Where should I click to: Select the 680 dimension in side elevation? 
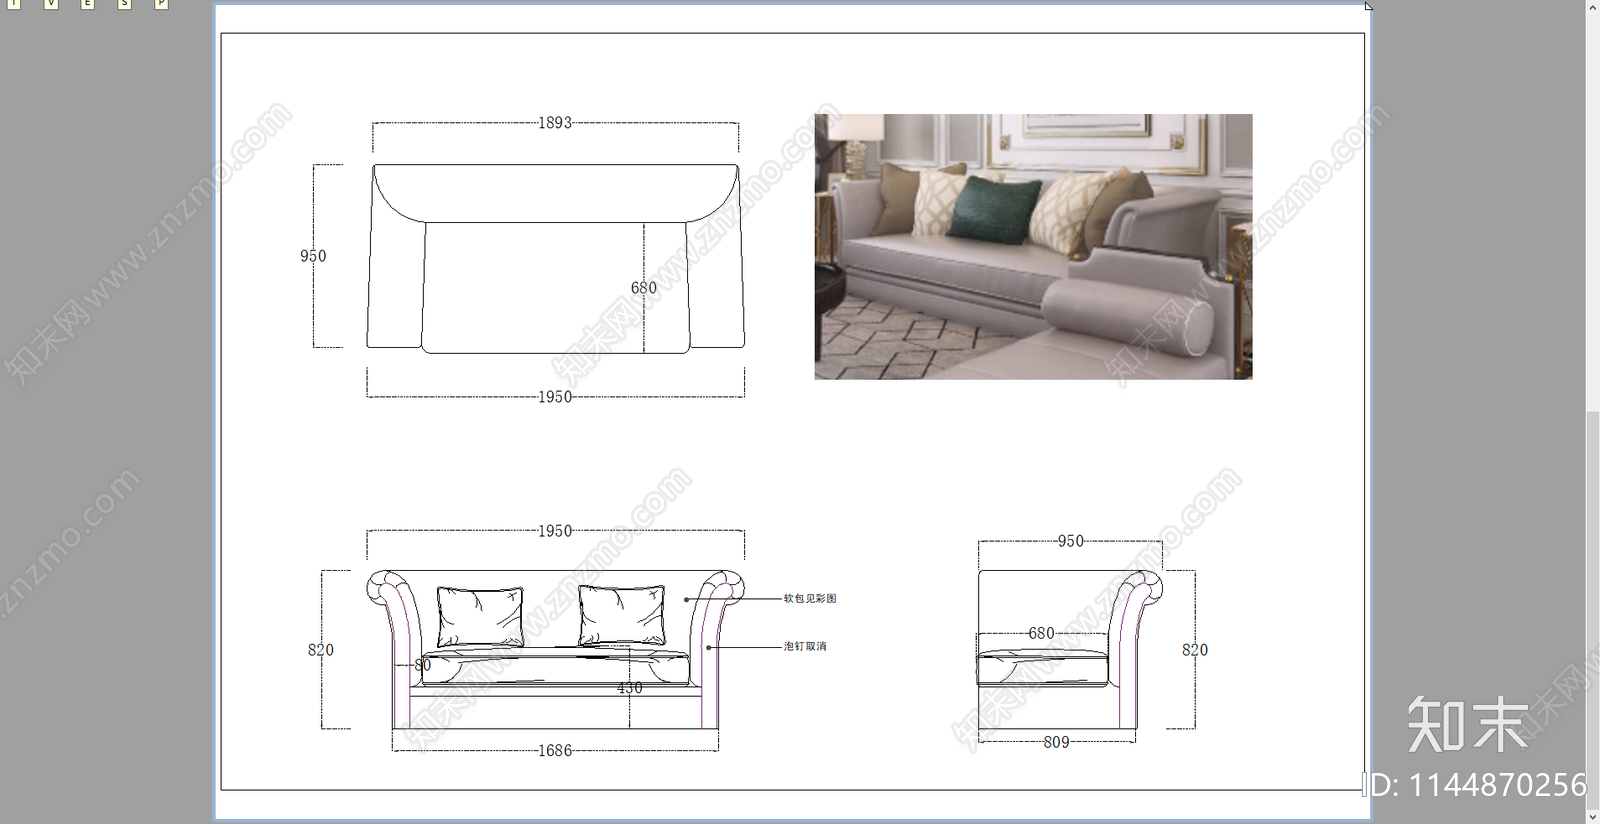click(1041, 633)
